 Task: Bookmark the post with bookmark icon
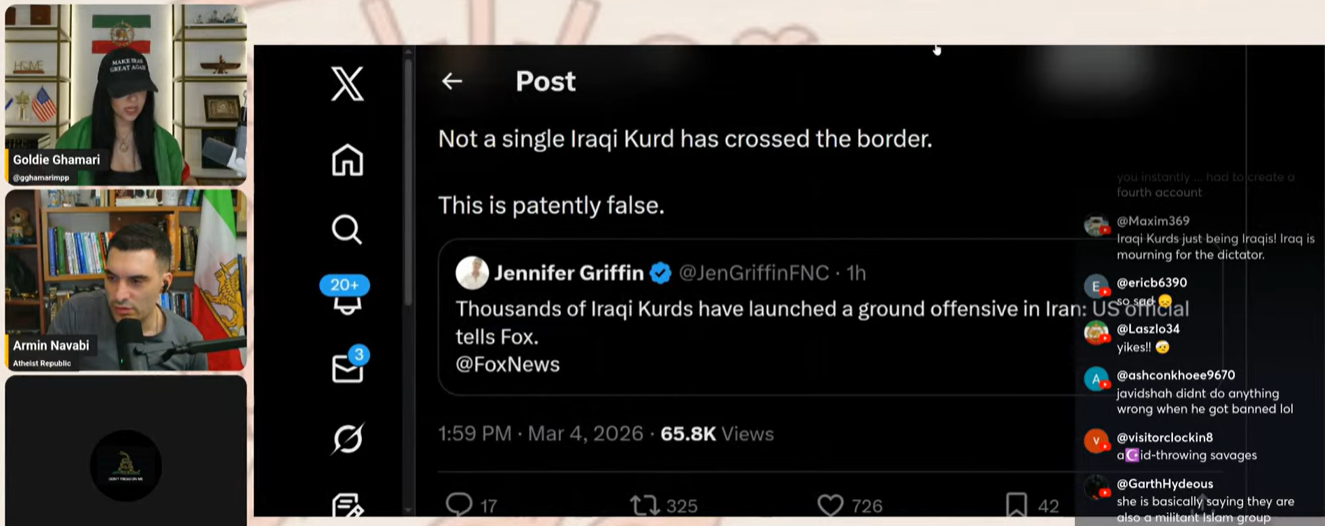[1016, 505]
